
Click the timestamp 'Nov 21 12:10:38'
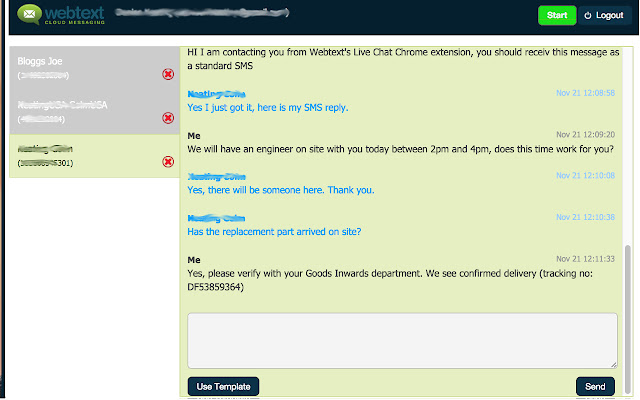coord(585,217)
